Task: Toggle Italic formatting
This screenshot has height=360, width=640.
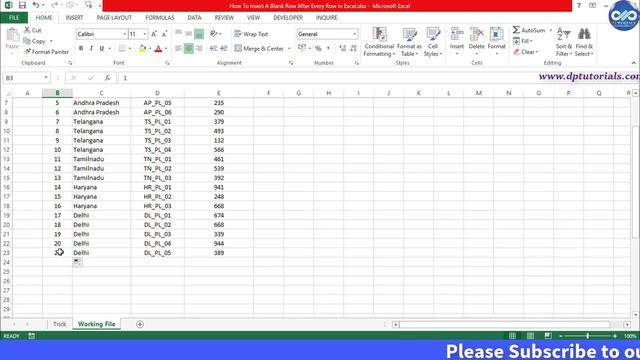Action: tap(91, 49)
